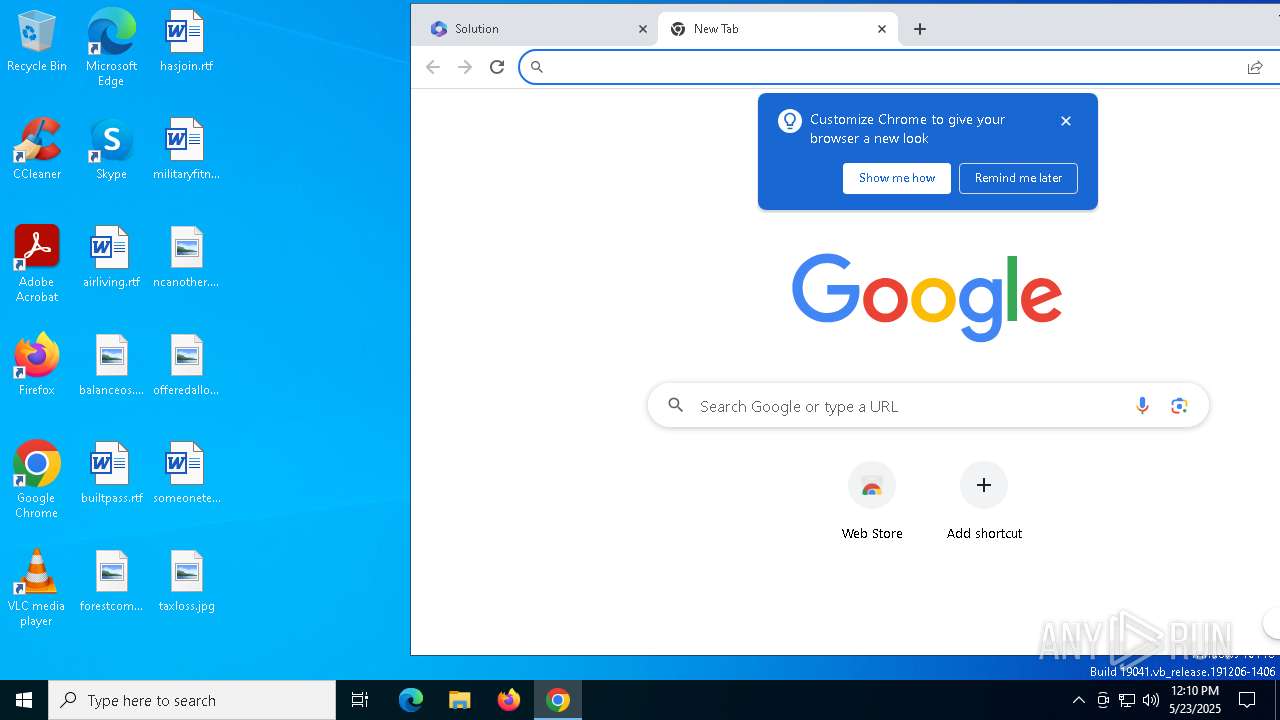Select the someonete... document on desktop
Screen dimensions: 1280x720
click(186, 473)
